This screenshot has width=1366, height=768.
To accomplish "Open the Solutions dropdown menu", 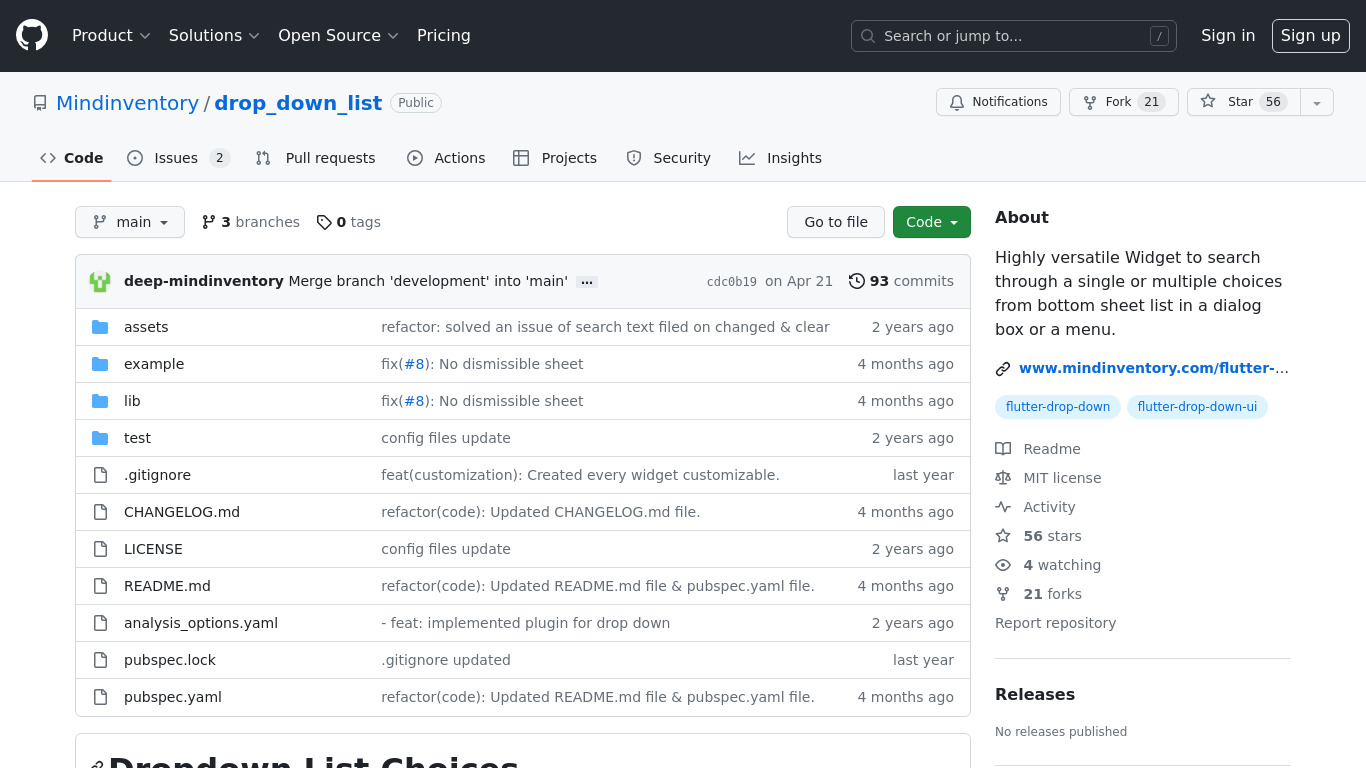I will 214,35.
